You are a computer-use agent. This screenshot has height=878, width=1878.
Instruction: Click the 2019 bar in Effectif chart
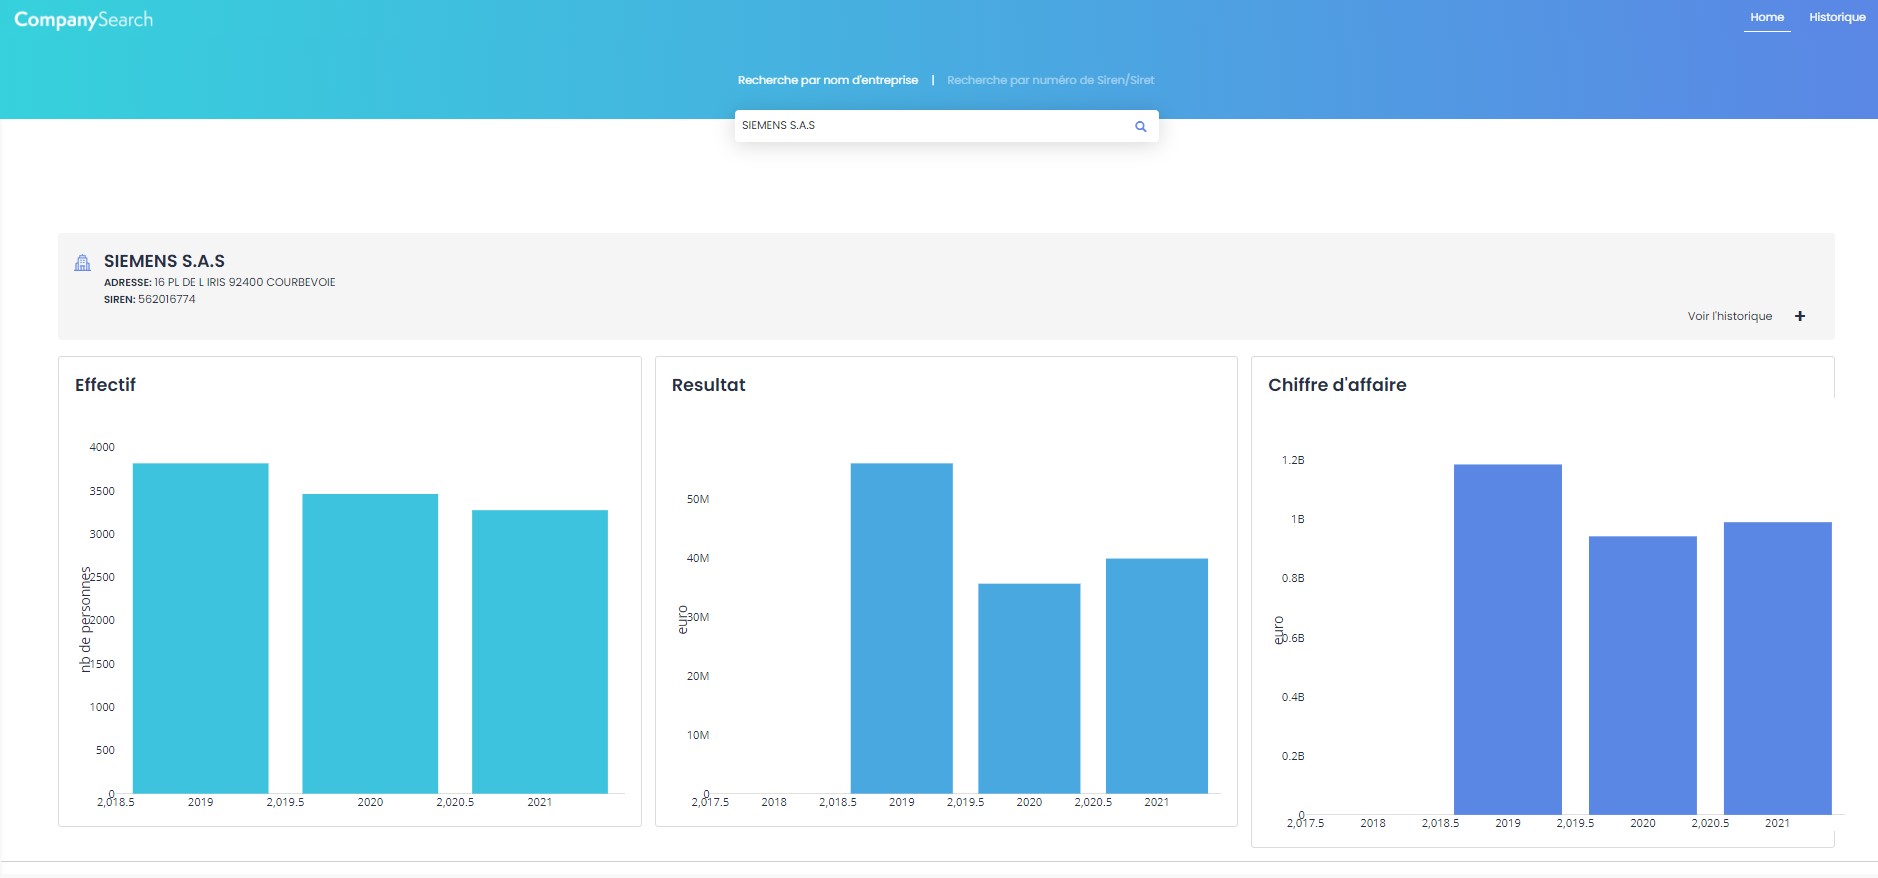[200, 628]
